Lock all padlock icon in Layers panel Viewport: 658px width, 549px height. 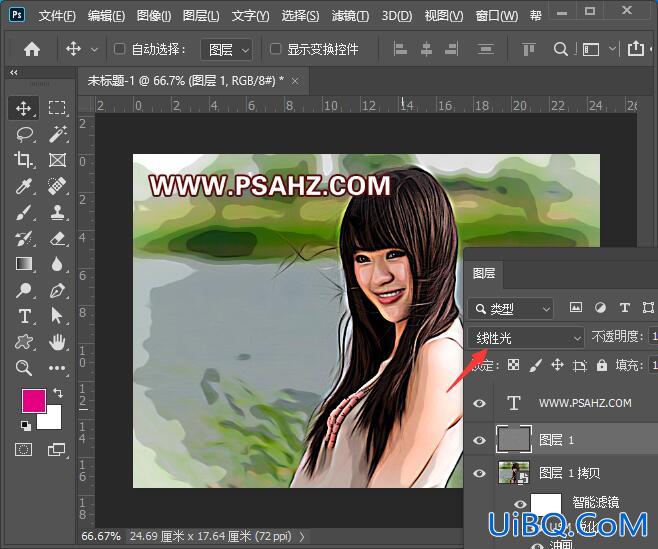click(602, 365)
